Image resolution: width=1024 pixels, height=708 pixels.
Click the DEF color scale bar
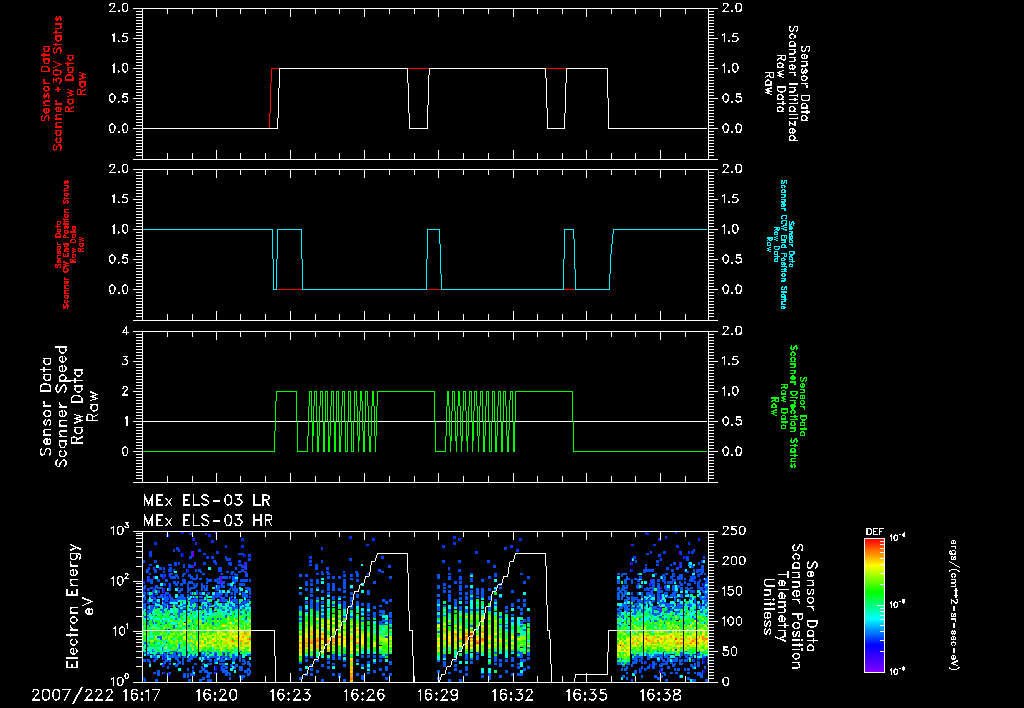tap(874, 604)
